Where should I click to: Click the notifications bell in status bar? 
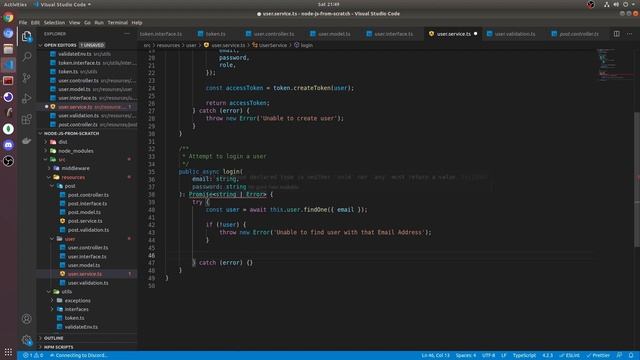[x=631, y=356]
